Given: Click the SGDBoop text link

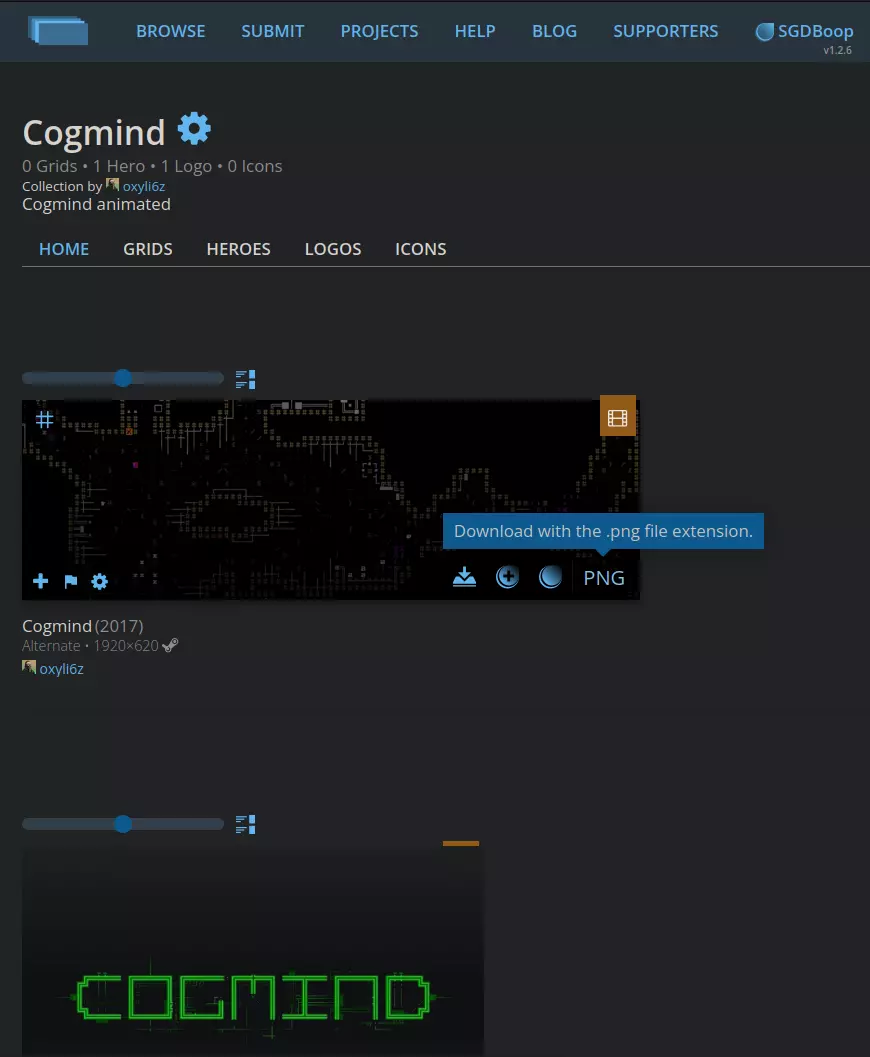Looking at the screenshot, I should pos(815,31).
